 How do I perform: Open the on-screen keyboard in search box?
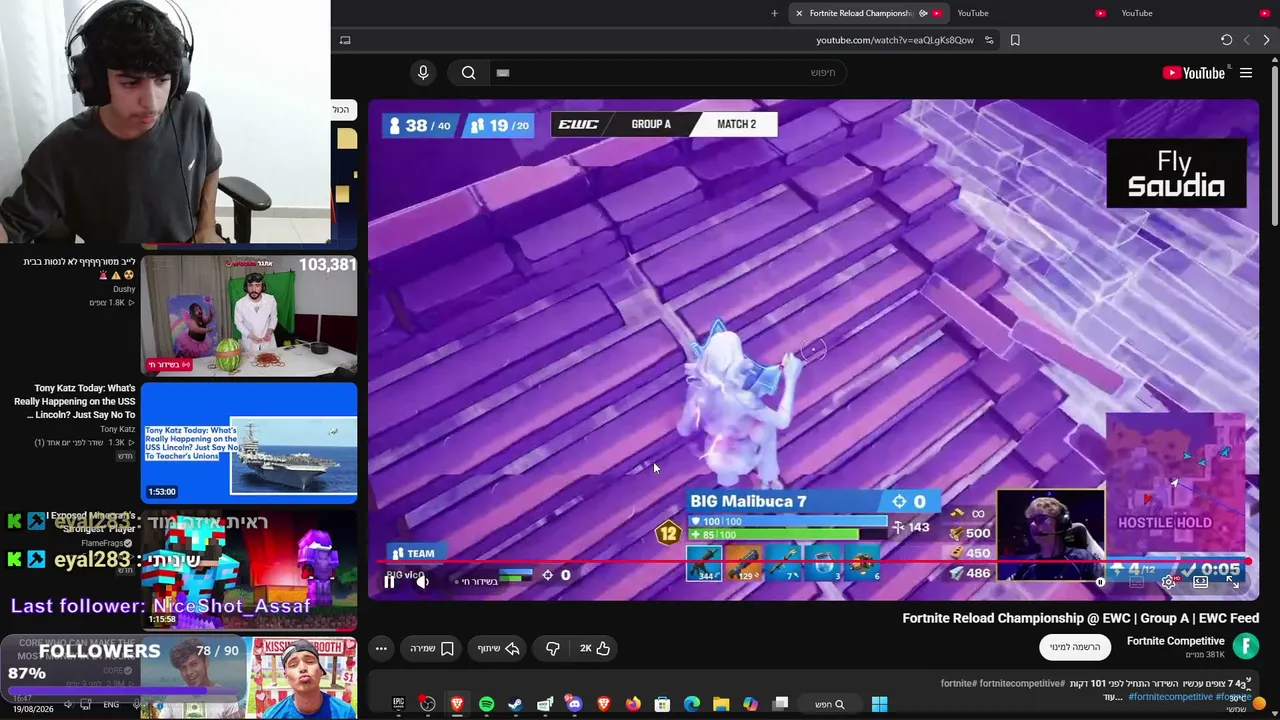click(503, 72)
